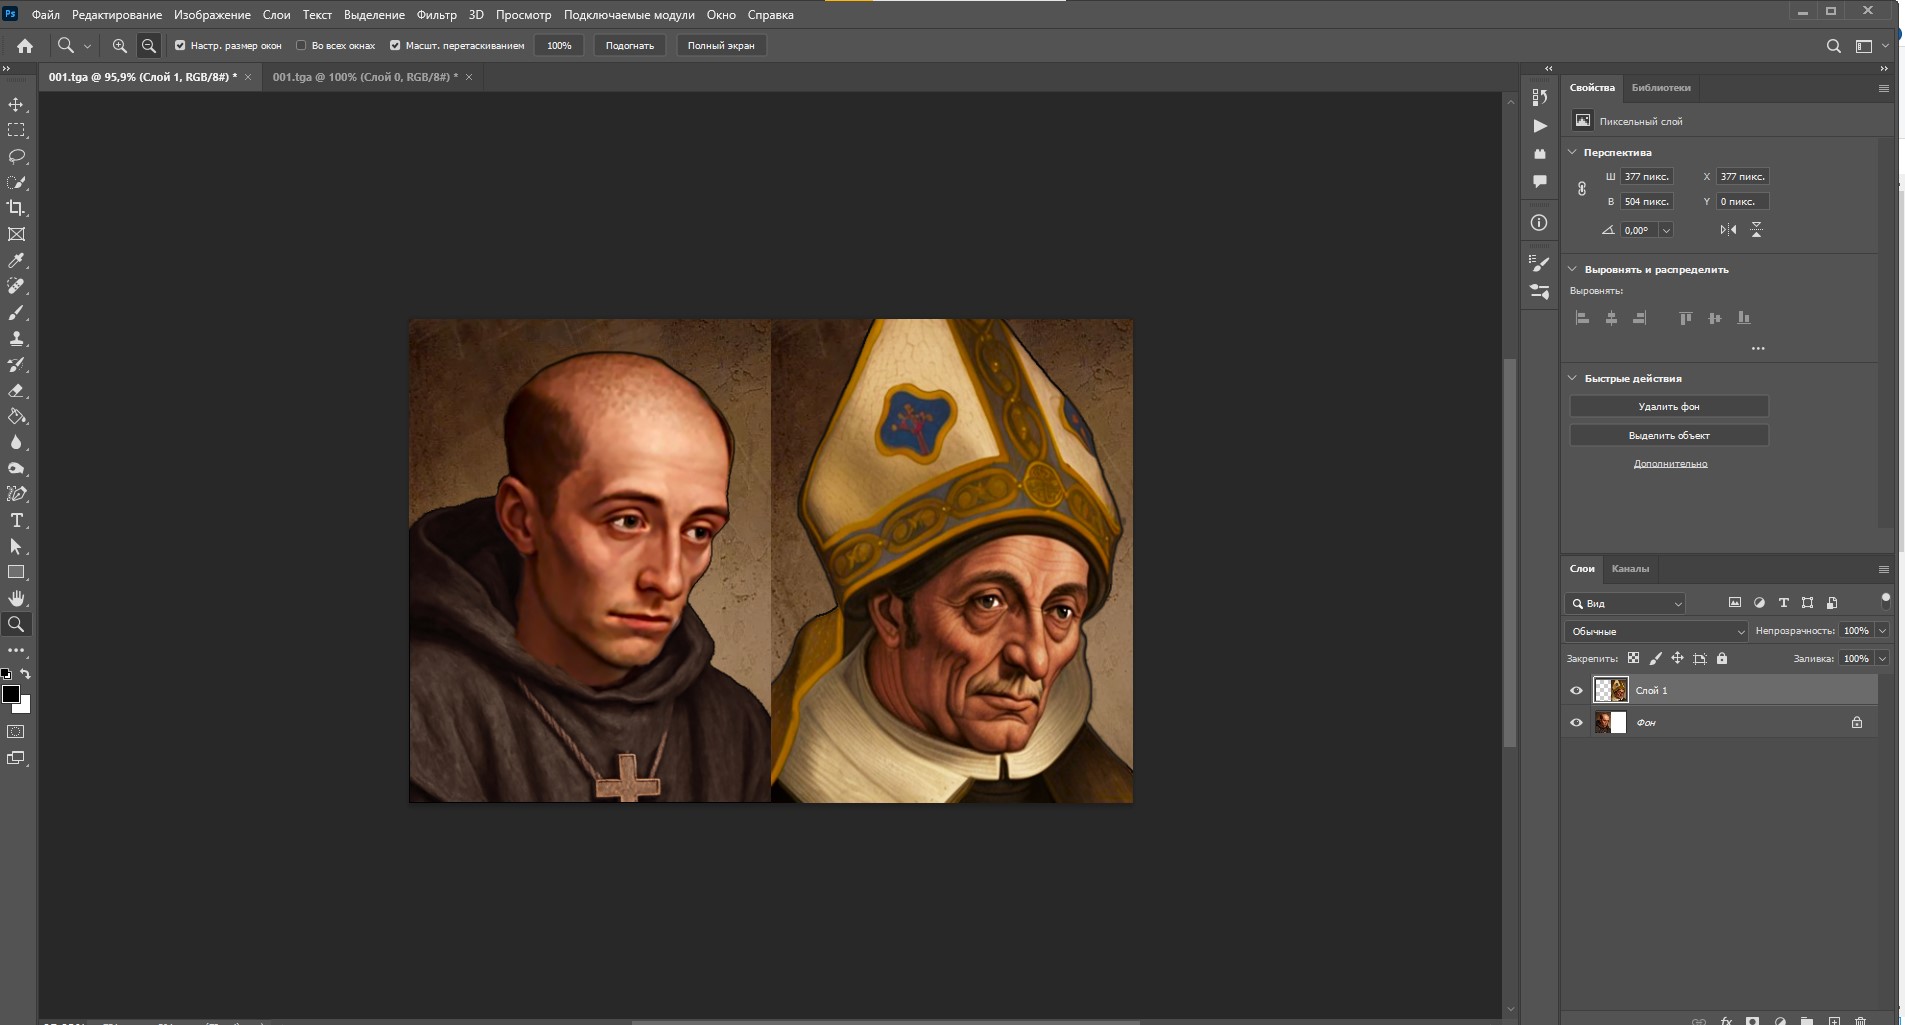
Task: Click the foreground color swatch
Action: (x=11, y=695)
